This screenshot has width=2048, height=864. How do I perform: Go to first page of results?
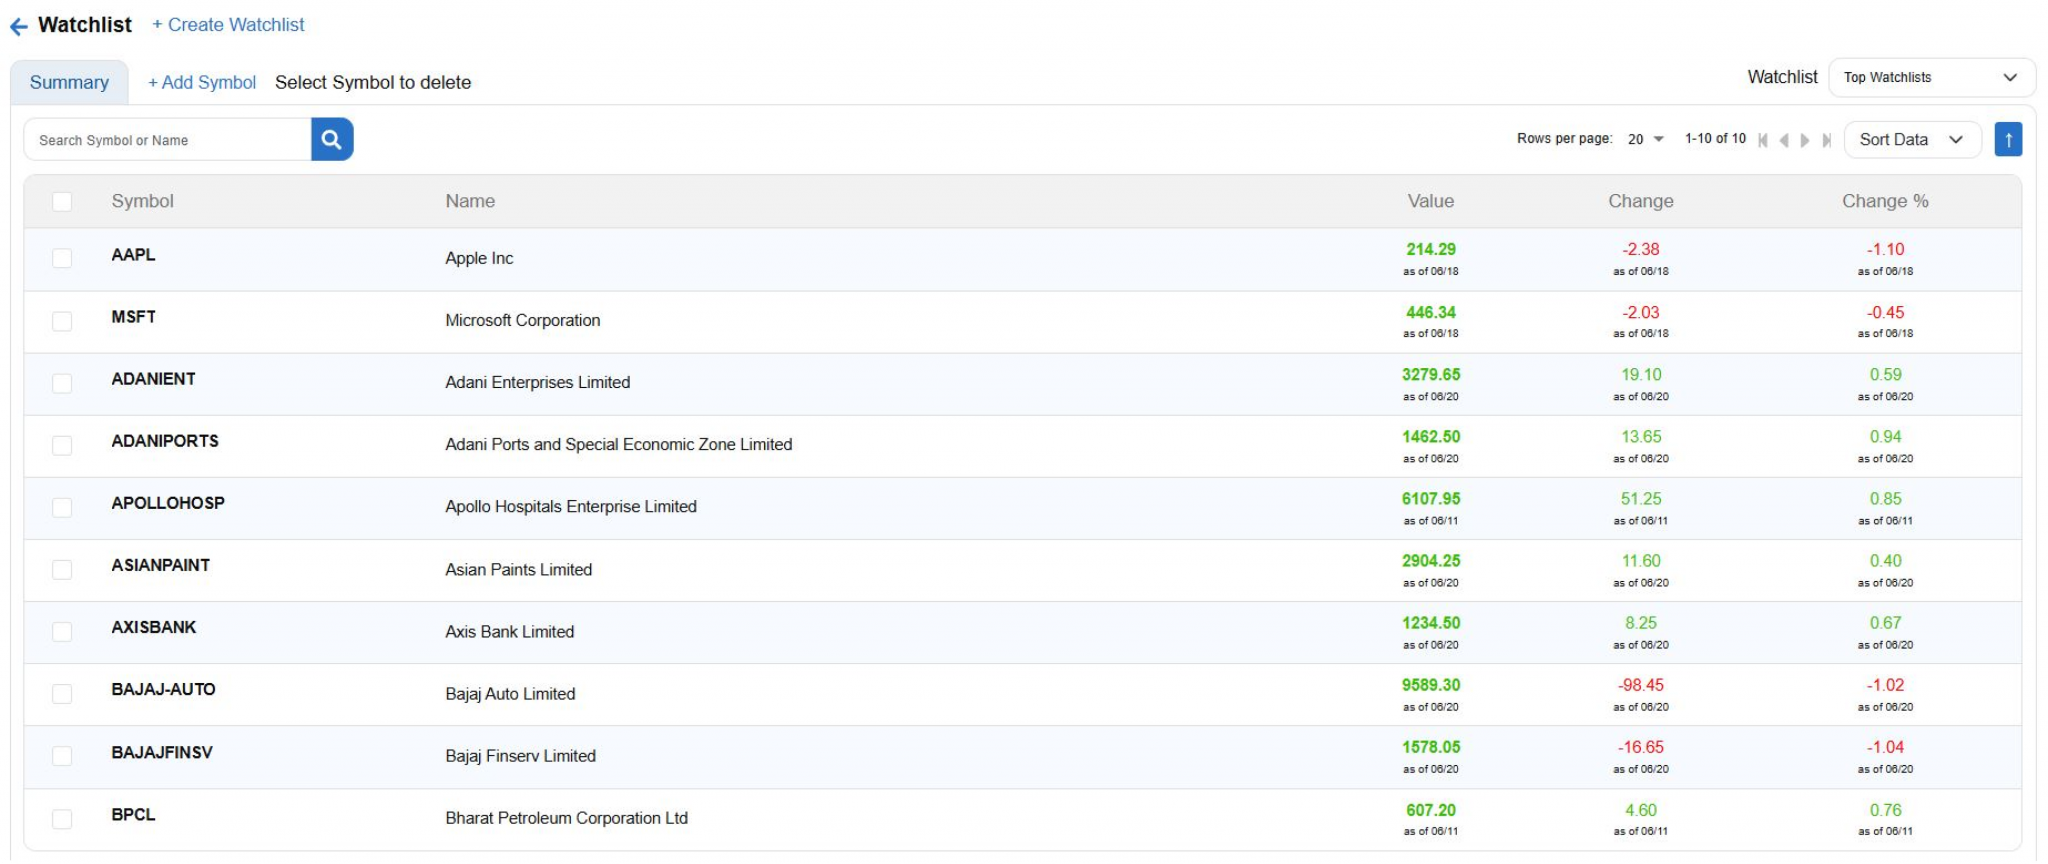[x=1763, y=140]
